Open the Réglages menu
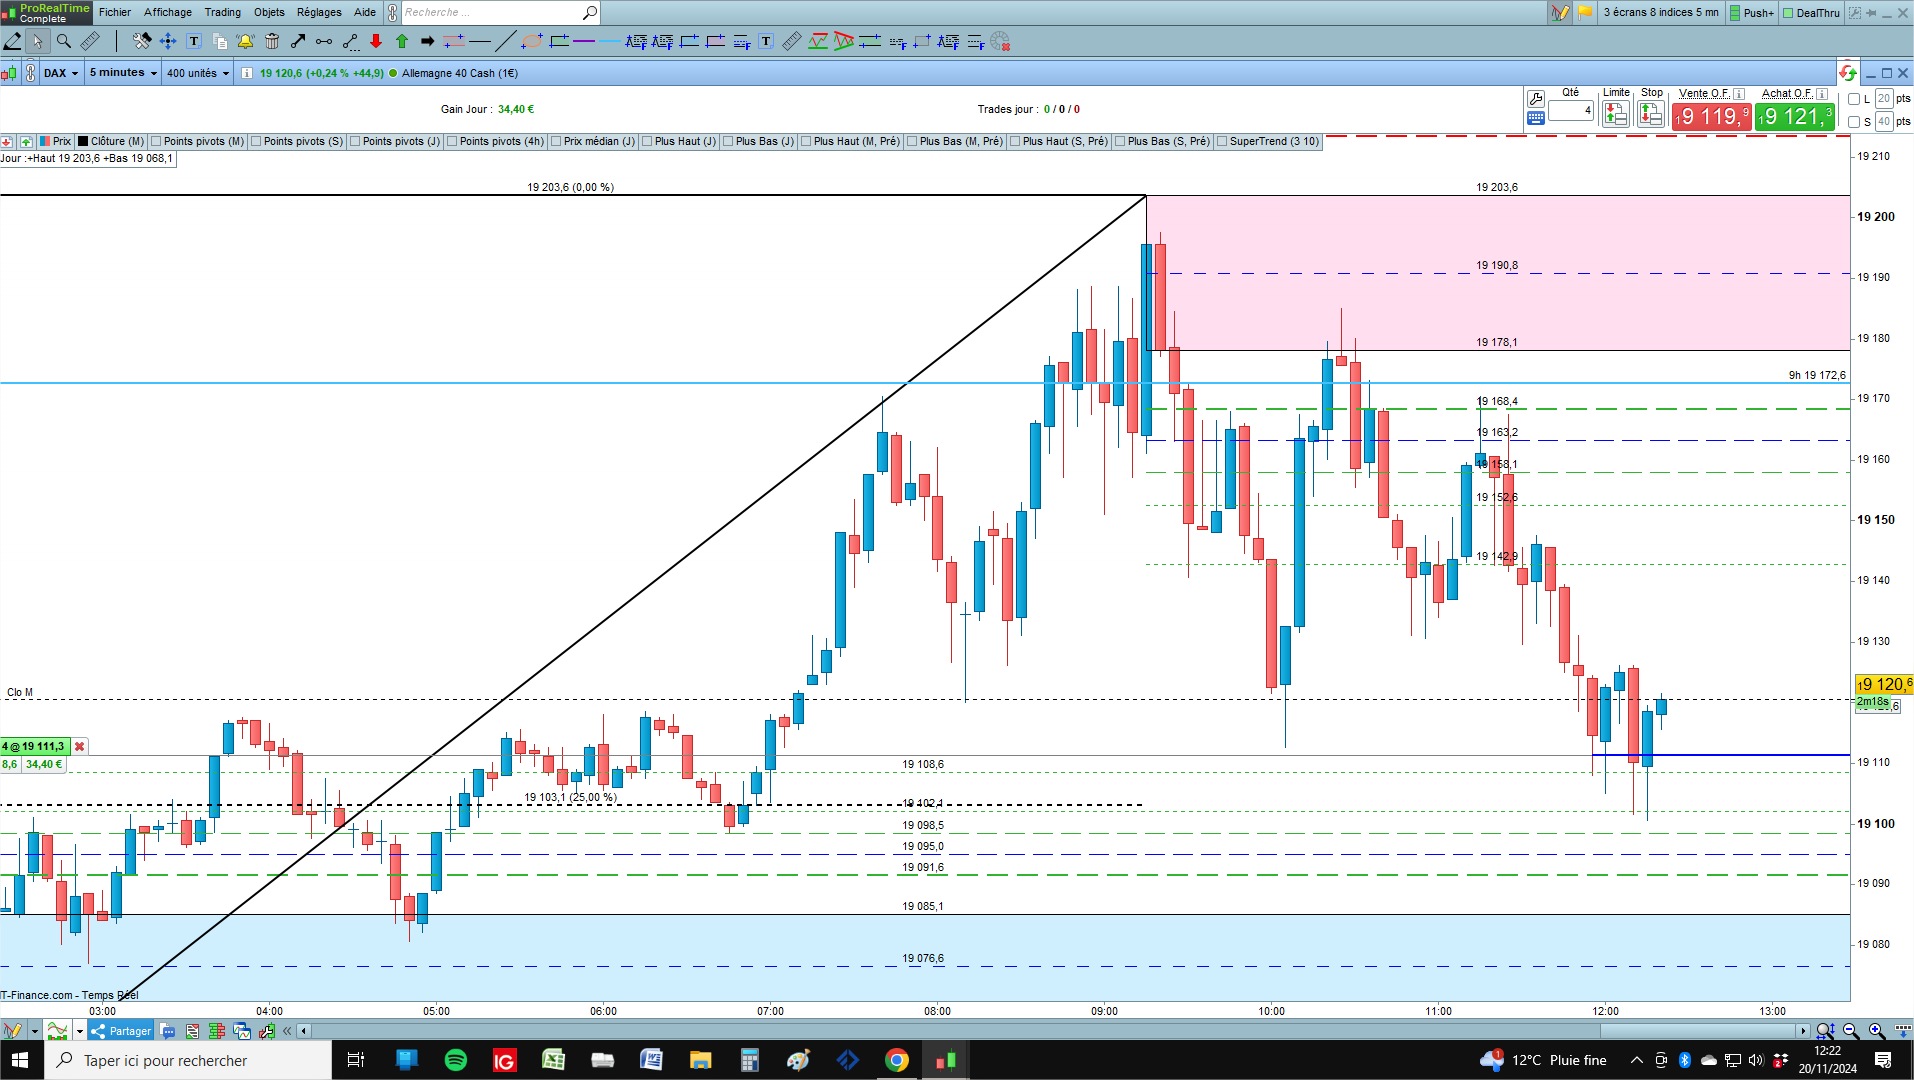Image resolution: width=1914 pixels, height=1080 pixels. tap(319, 13)
